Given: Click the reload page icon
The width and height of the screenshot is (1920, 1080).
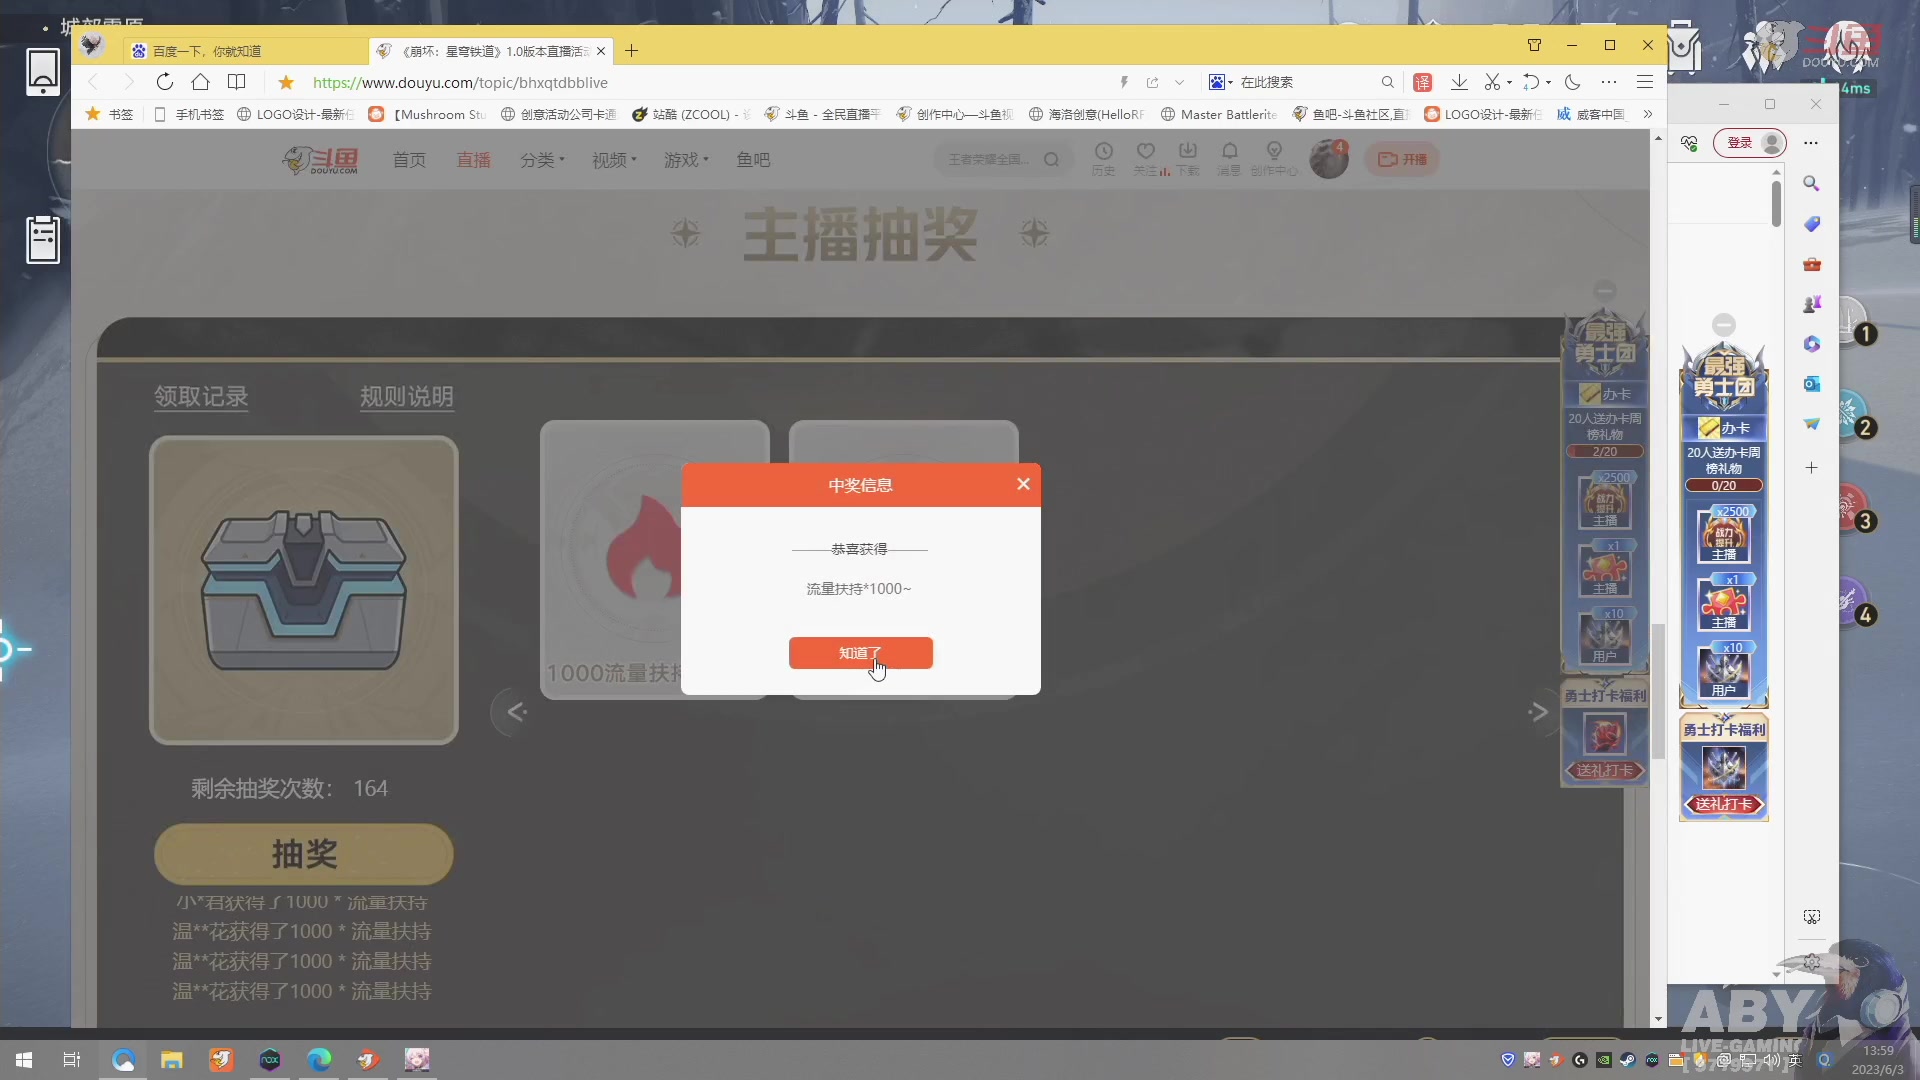Looking at the screenshot, I should pos(165,82).
